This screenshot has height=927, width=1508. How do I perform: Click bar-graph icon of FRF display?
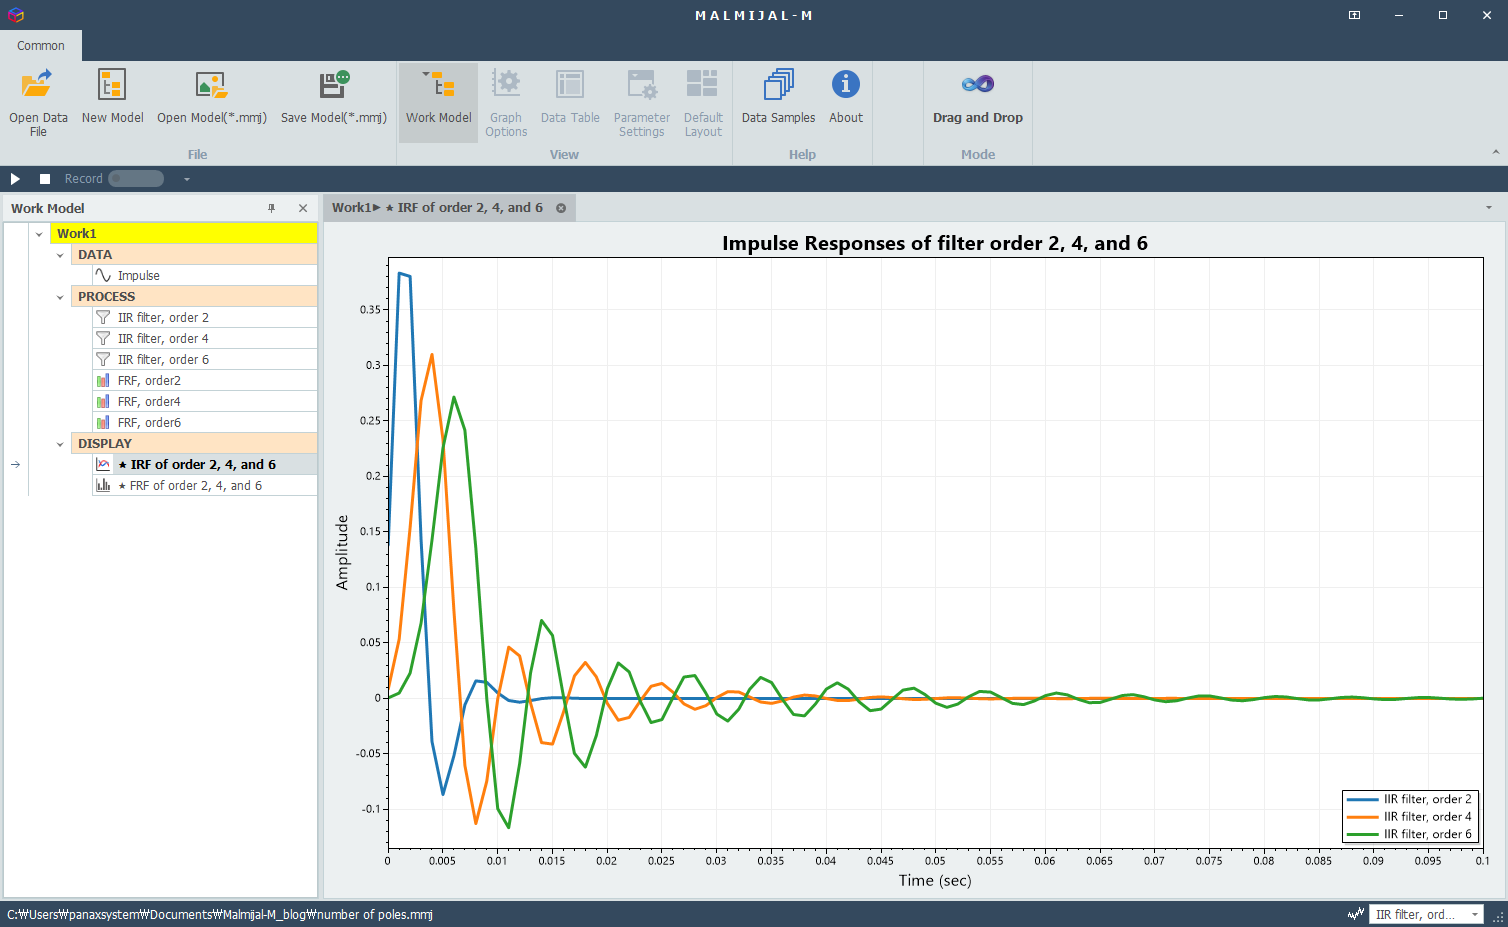103,485
